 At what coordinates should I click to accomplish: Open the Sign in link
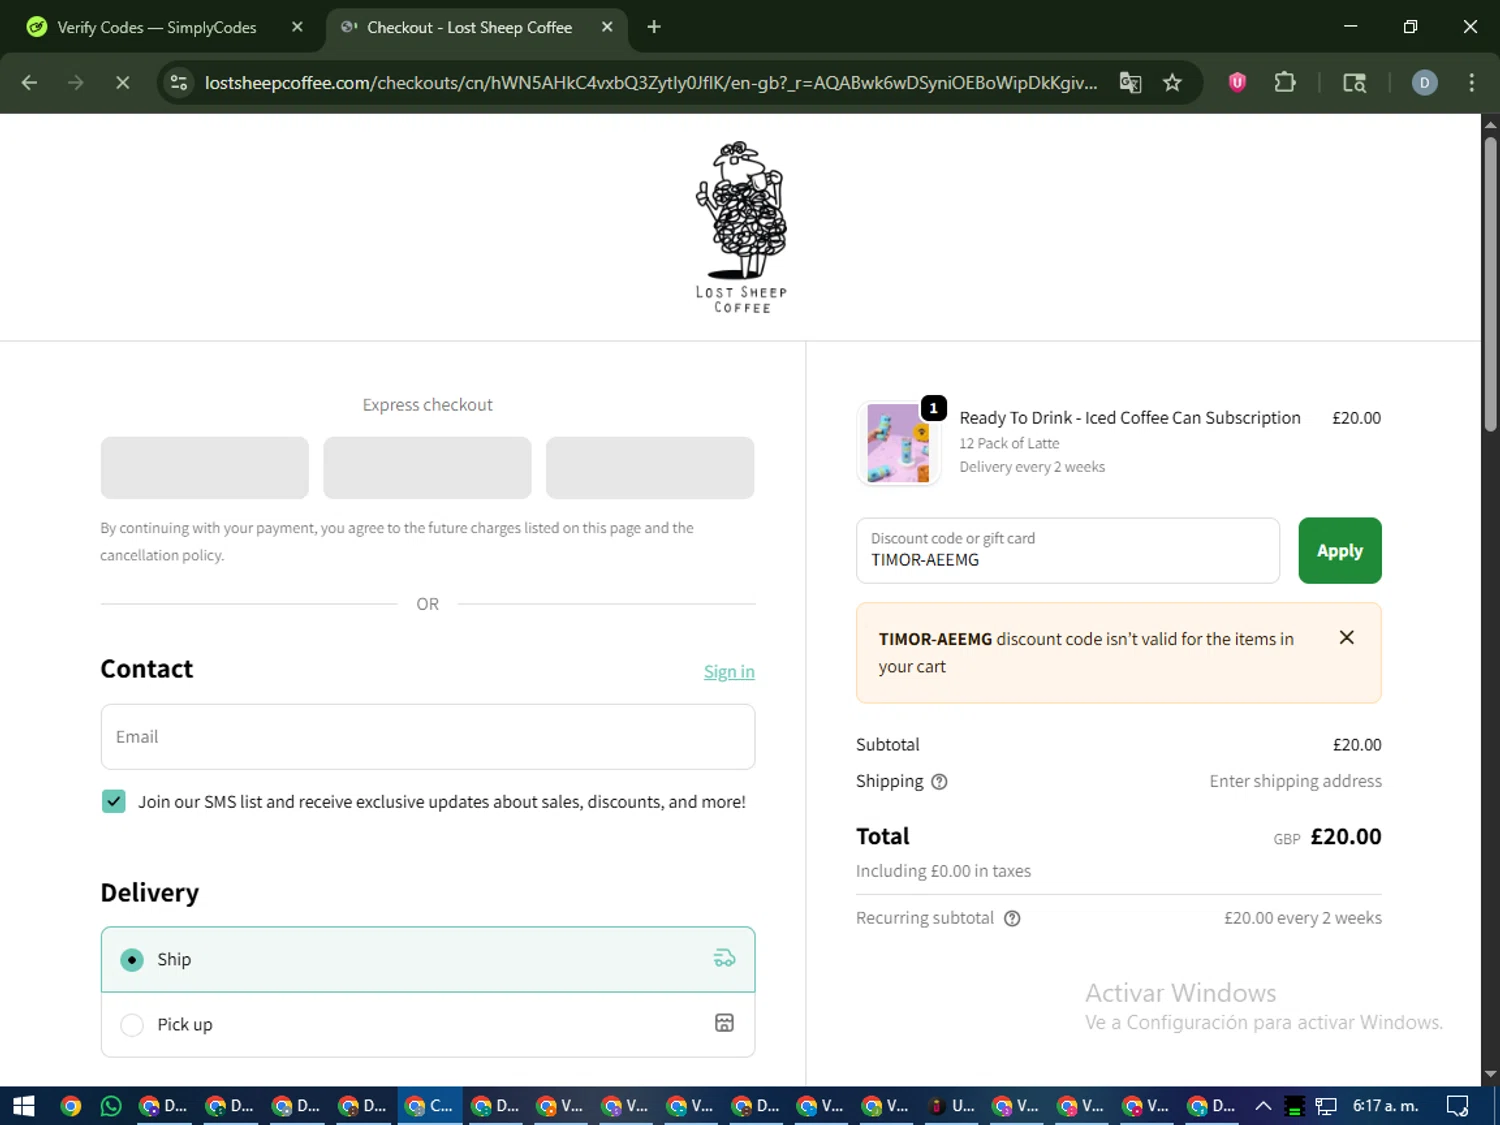coord(729,671)
